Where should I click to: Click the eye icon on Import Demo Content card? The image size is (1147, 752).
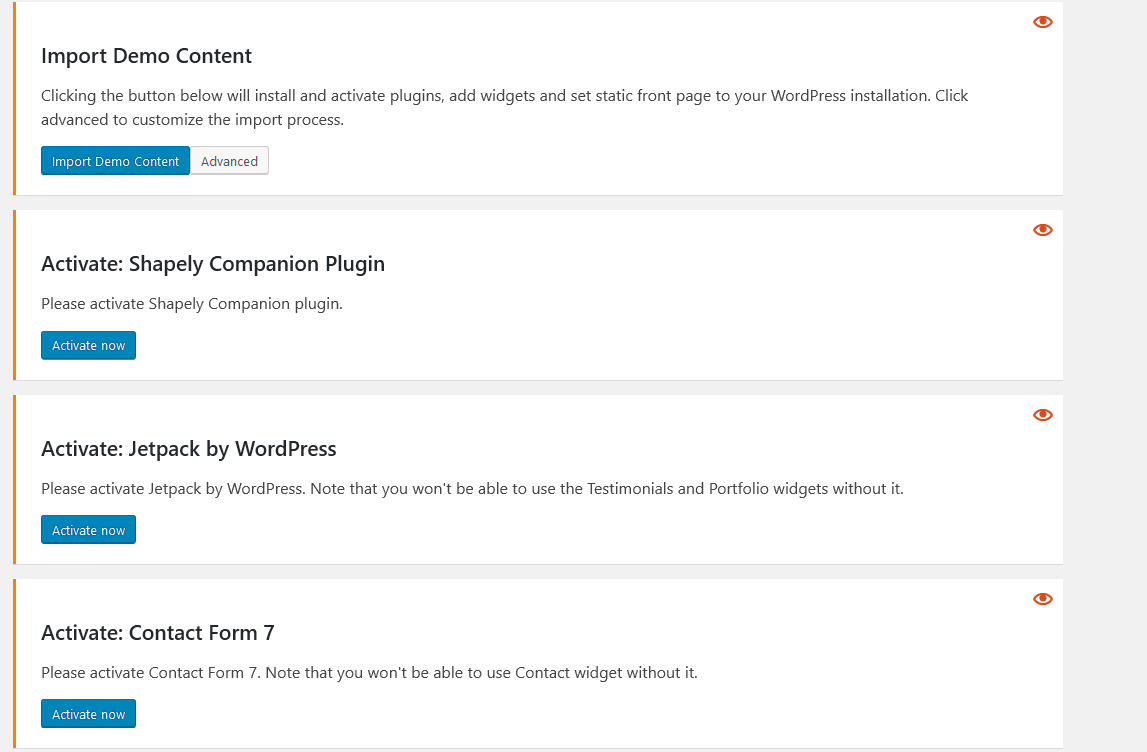[1042, 21]
